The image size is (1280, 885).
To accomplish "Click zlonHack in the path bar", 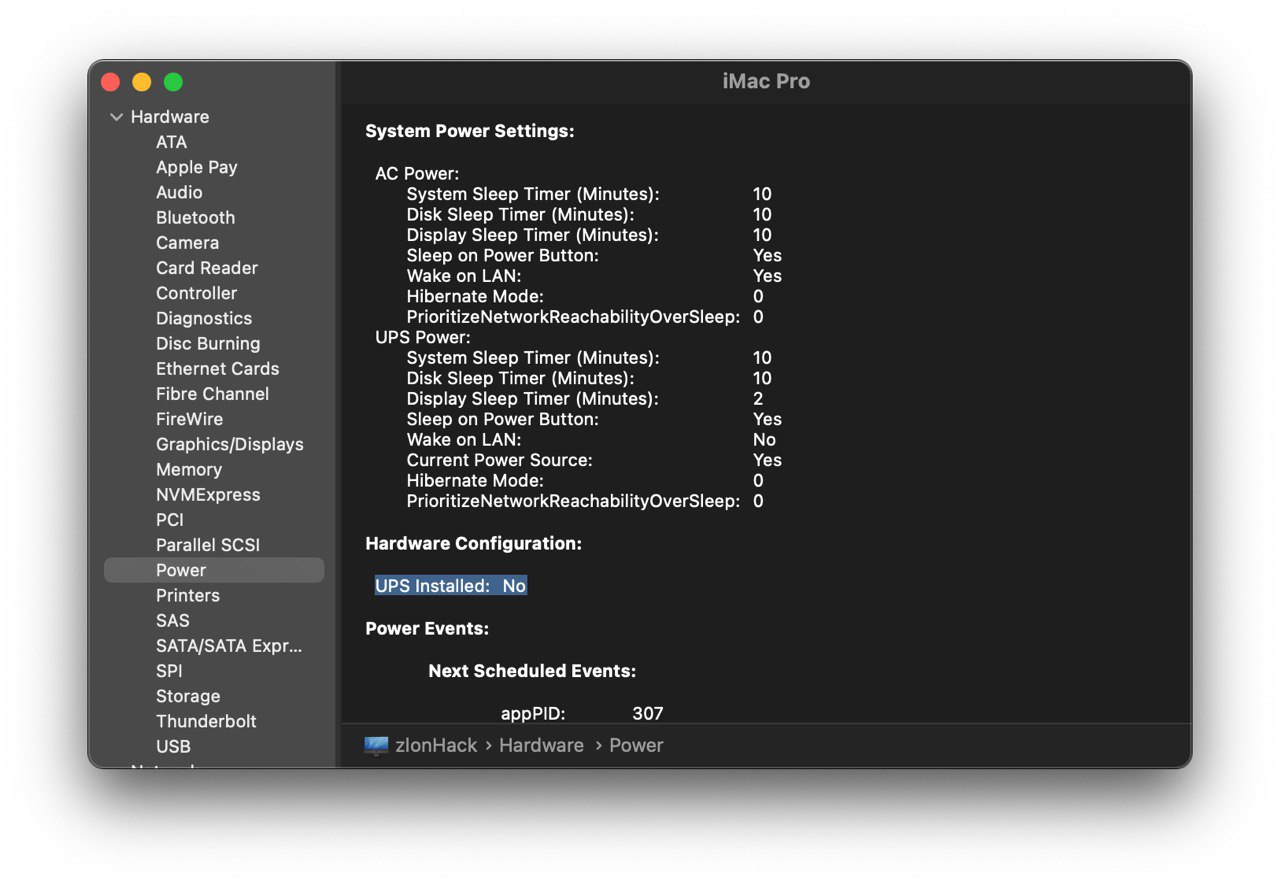I will [436, 745].
